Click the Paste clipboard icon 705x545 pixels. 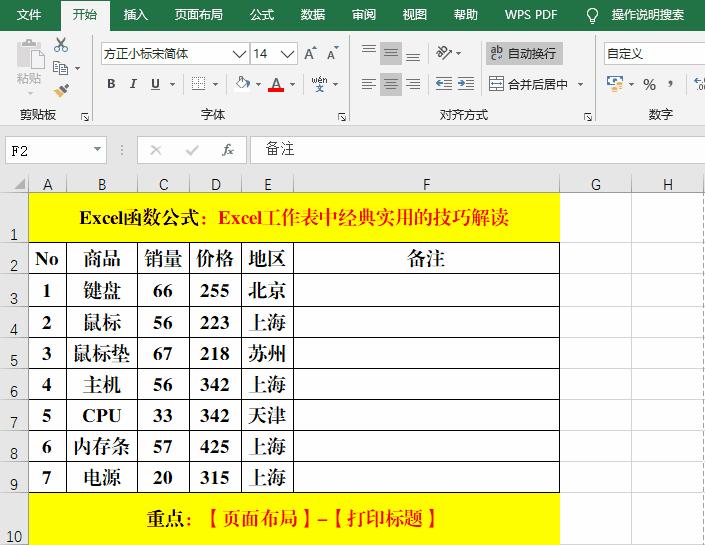tap(30, 55)
